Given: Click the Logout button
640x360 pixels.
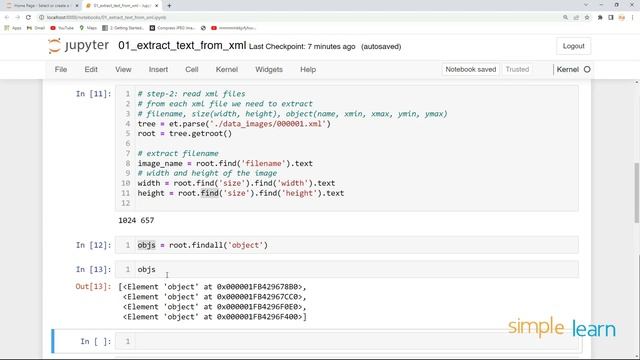Looking at the screenshot, I should [573, 46].
